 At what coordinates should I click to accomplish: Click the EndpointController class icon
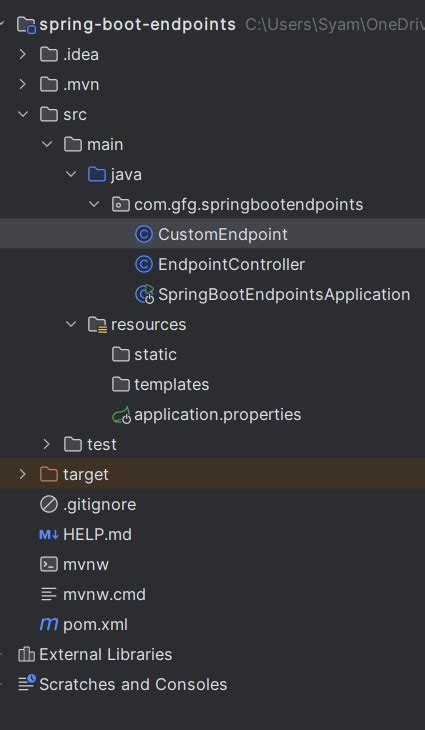(144, 264)
